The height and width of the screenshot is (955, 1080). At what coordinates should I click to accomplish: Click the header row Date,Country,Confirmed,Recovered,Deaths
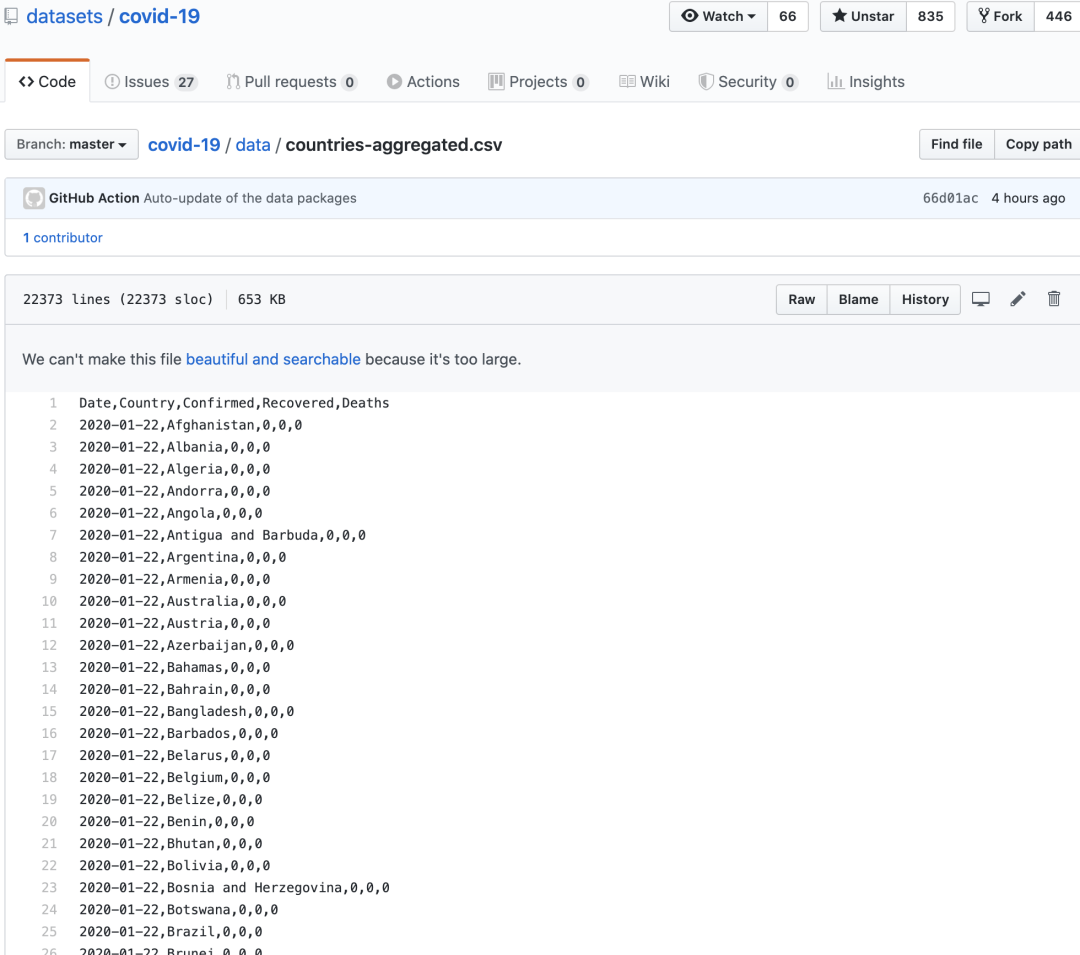pyautogui.click(x=234, y=403)
